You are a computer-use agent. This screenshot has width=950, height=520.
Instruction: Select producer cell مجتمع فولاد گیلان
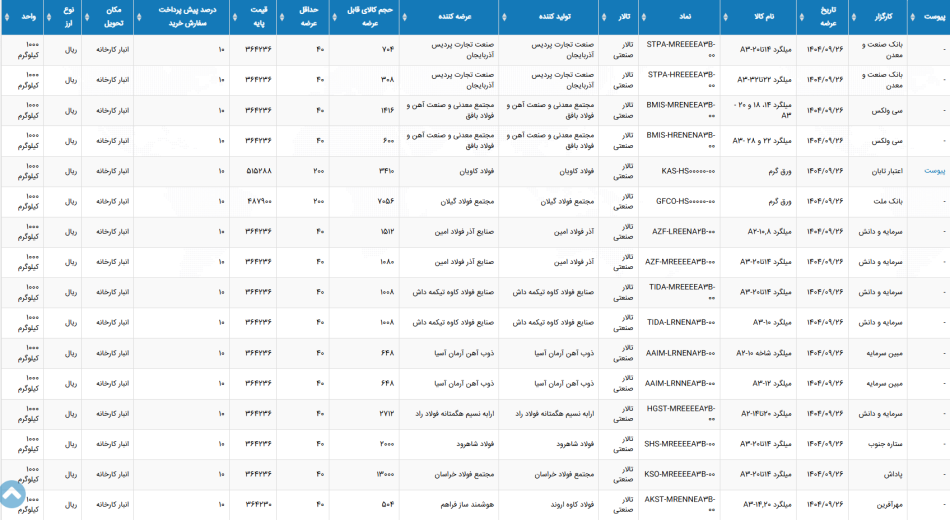(549, 202)
